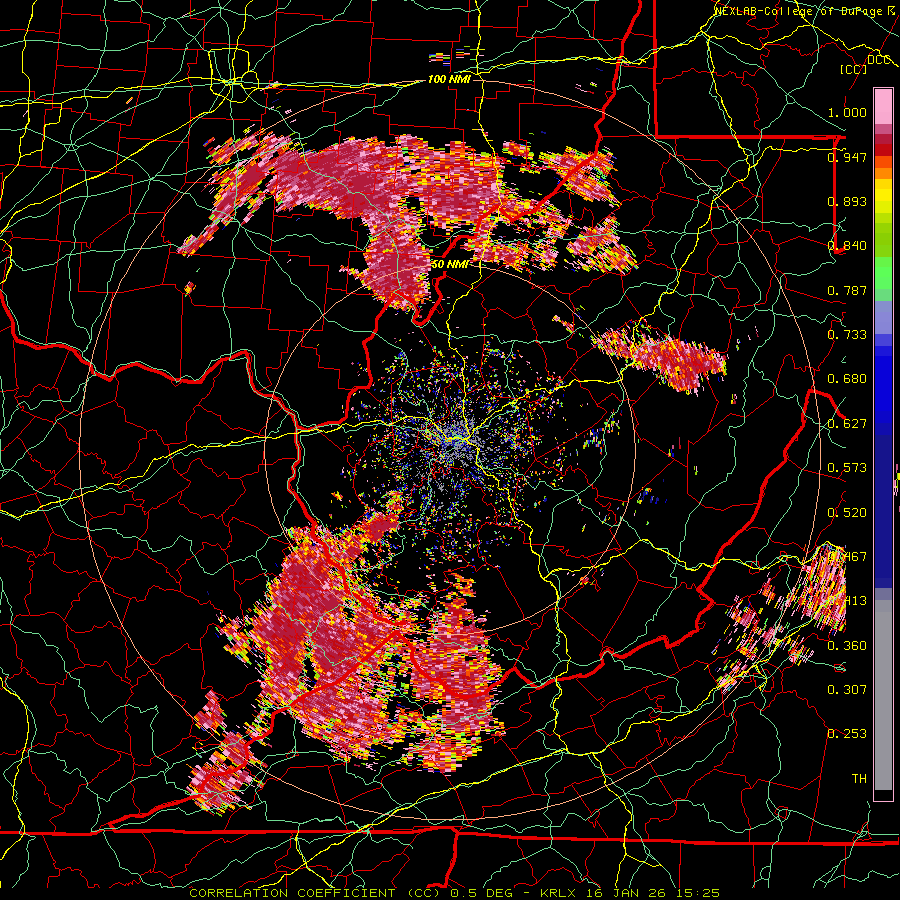This screenshot has height=900, width=900.
Task: Select the 1.000 legend value
Action: pyautogui.click(x=847, y=112)
